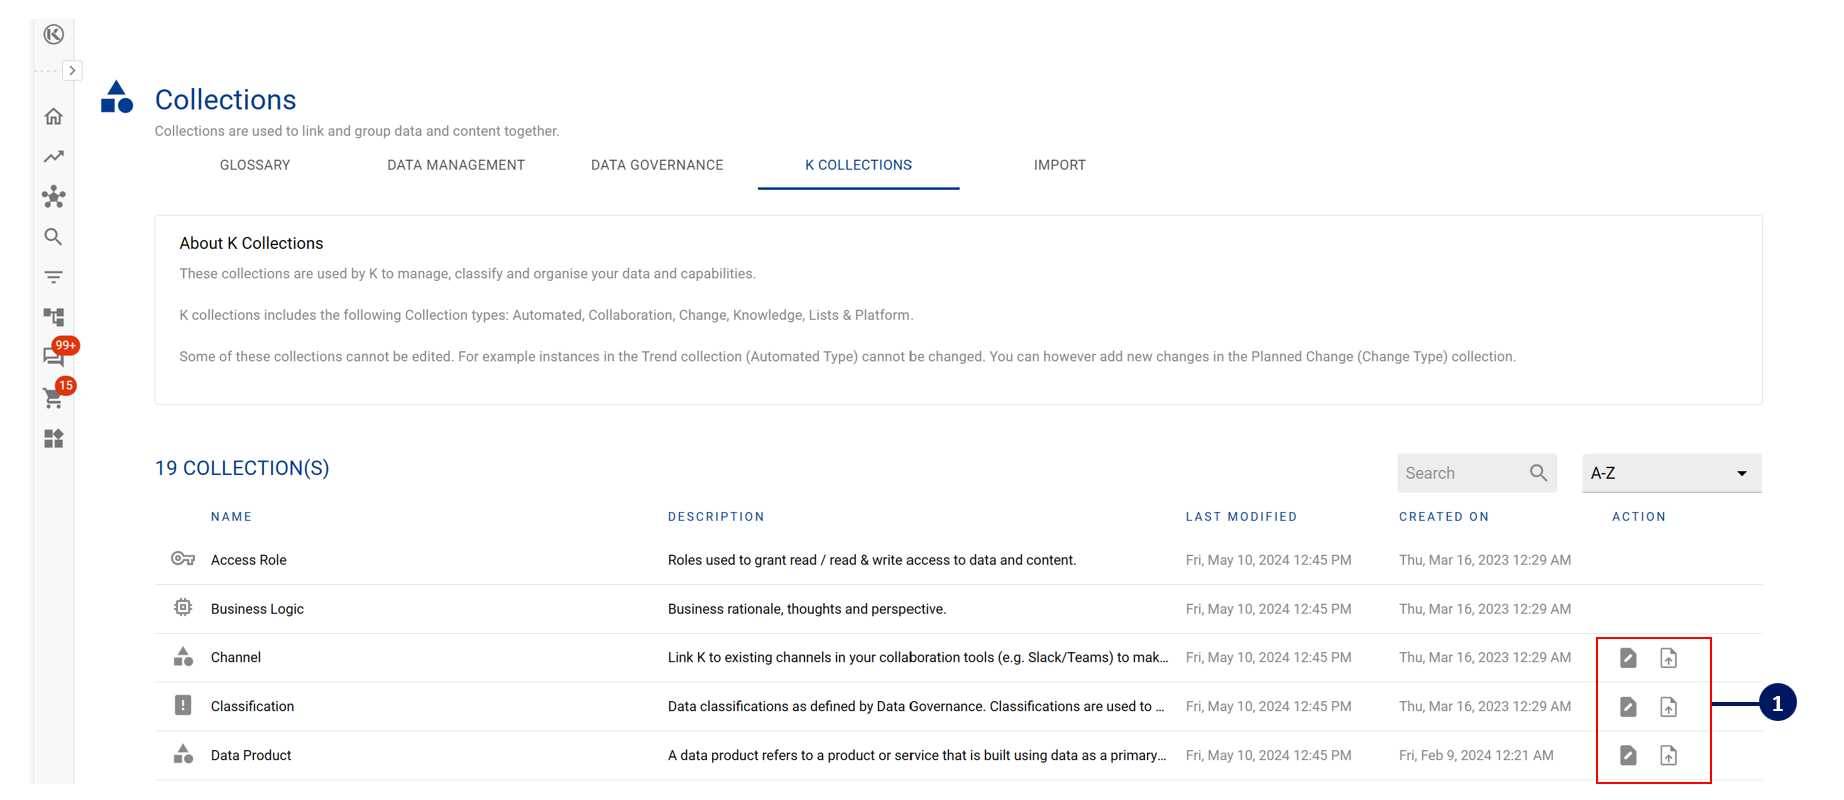Click the sidebar search magnifier icon

coord(54,237)
